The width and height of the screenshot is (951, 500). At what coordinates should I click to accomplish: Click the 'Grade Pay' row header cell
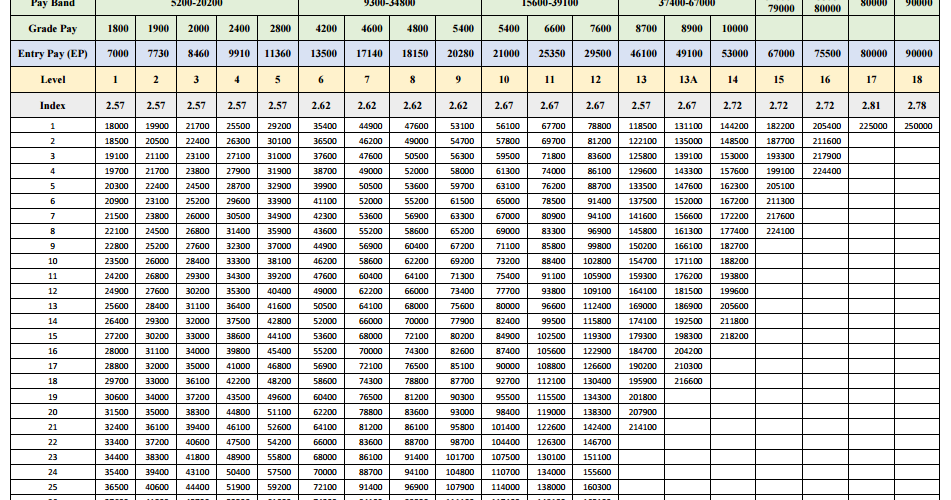pyautogui.click(x=53, y=28)
